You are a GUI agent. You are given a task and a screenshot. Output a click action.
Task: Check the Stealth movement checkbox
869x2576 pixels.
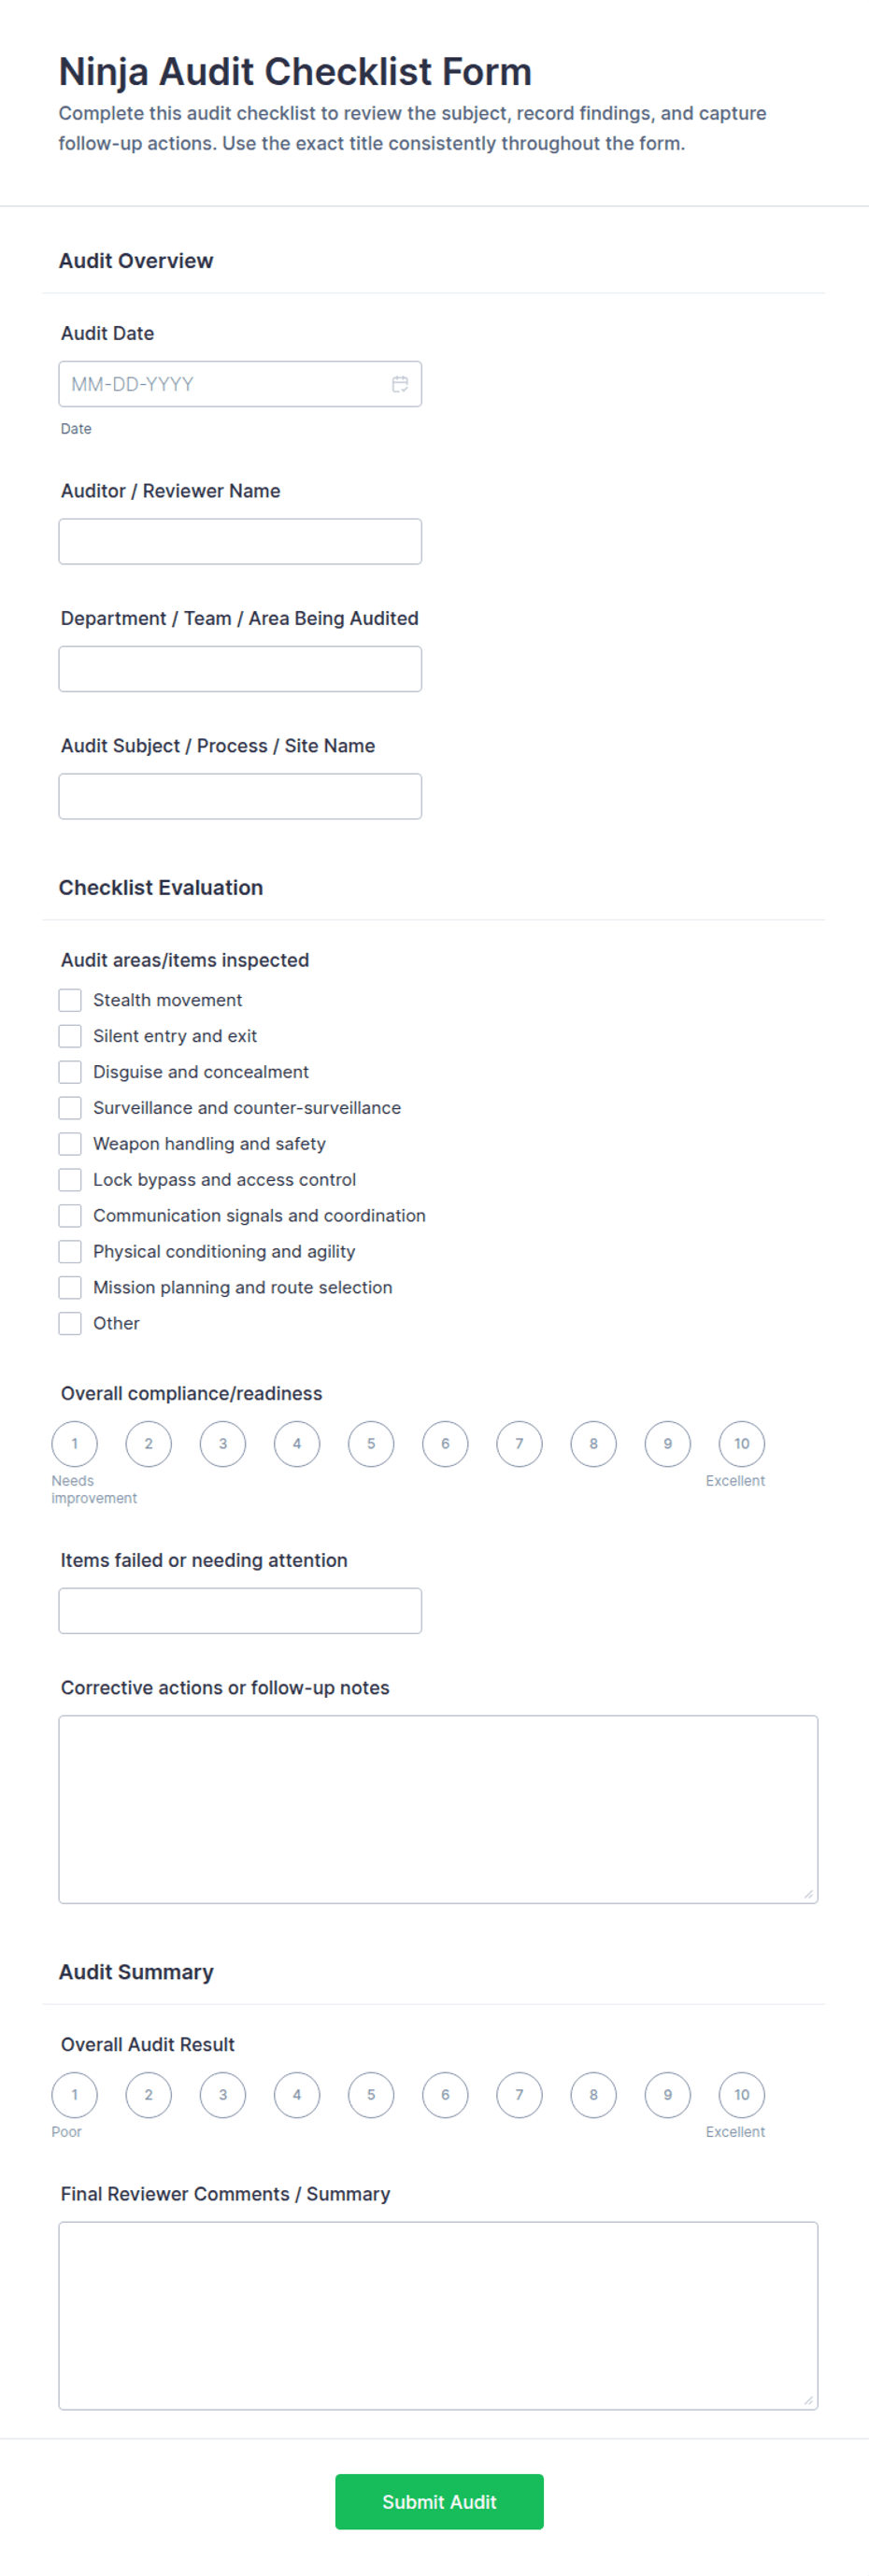click(x=70, y=1000)
